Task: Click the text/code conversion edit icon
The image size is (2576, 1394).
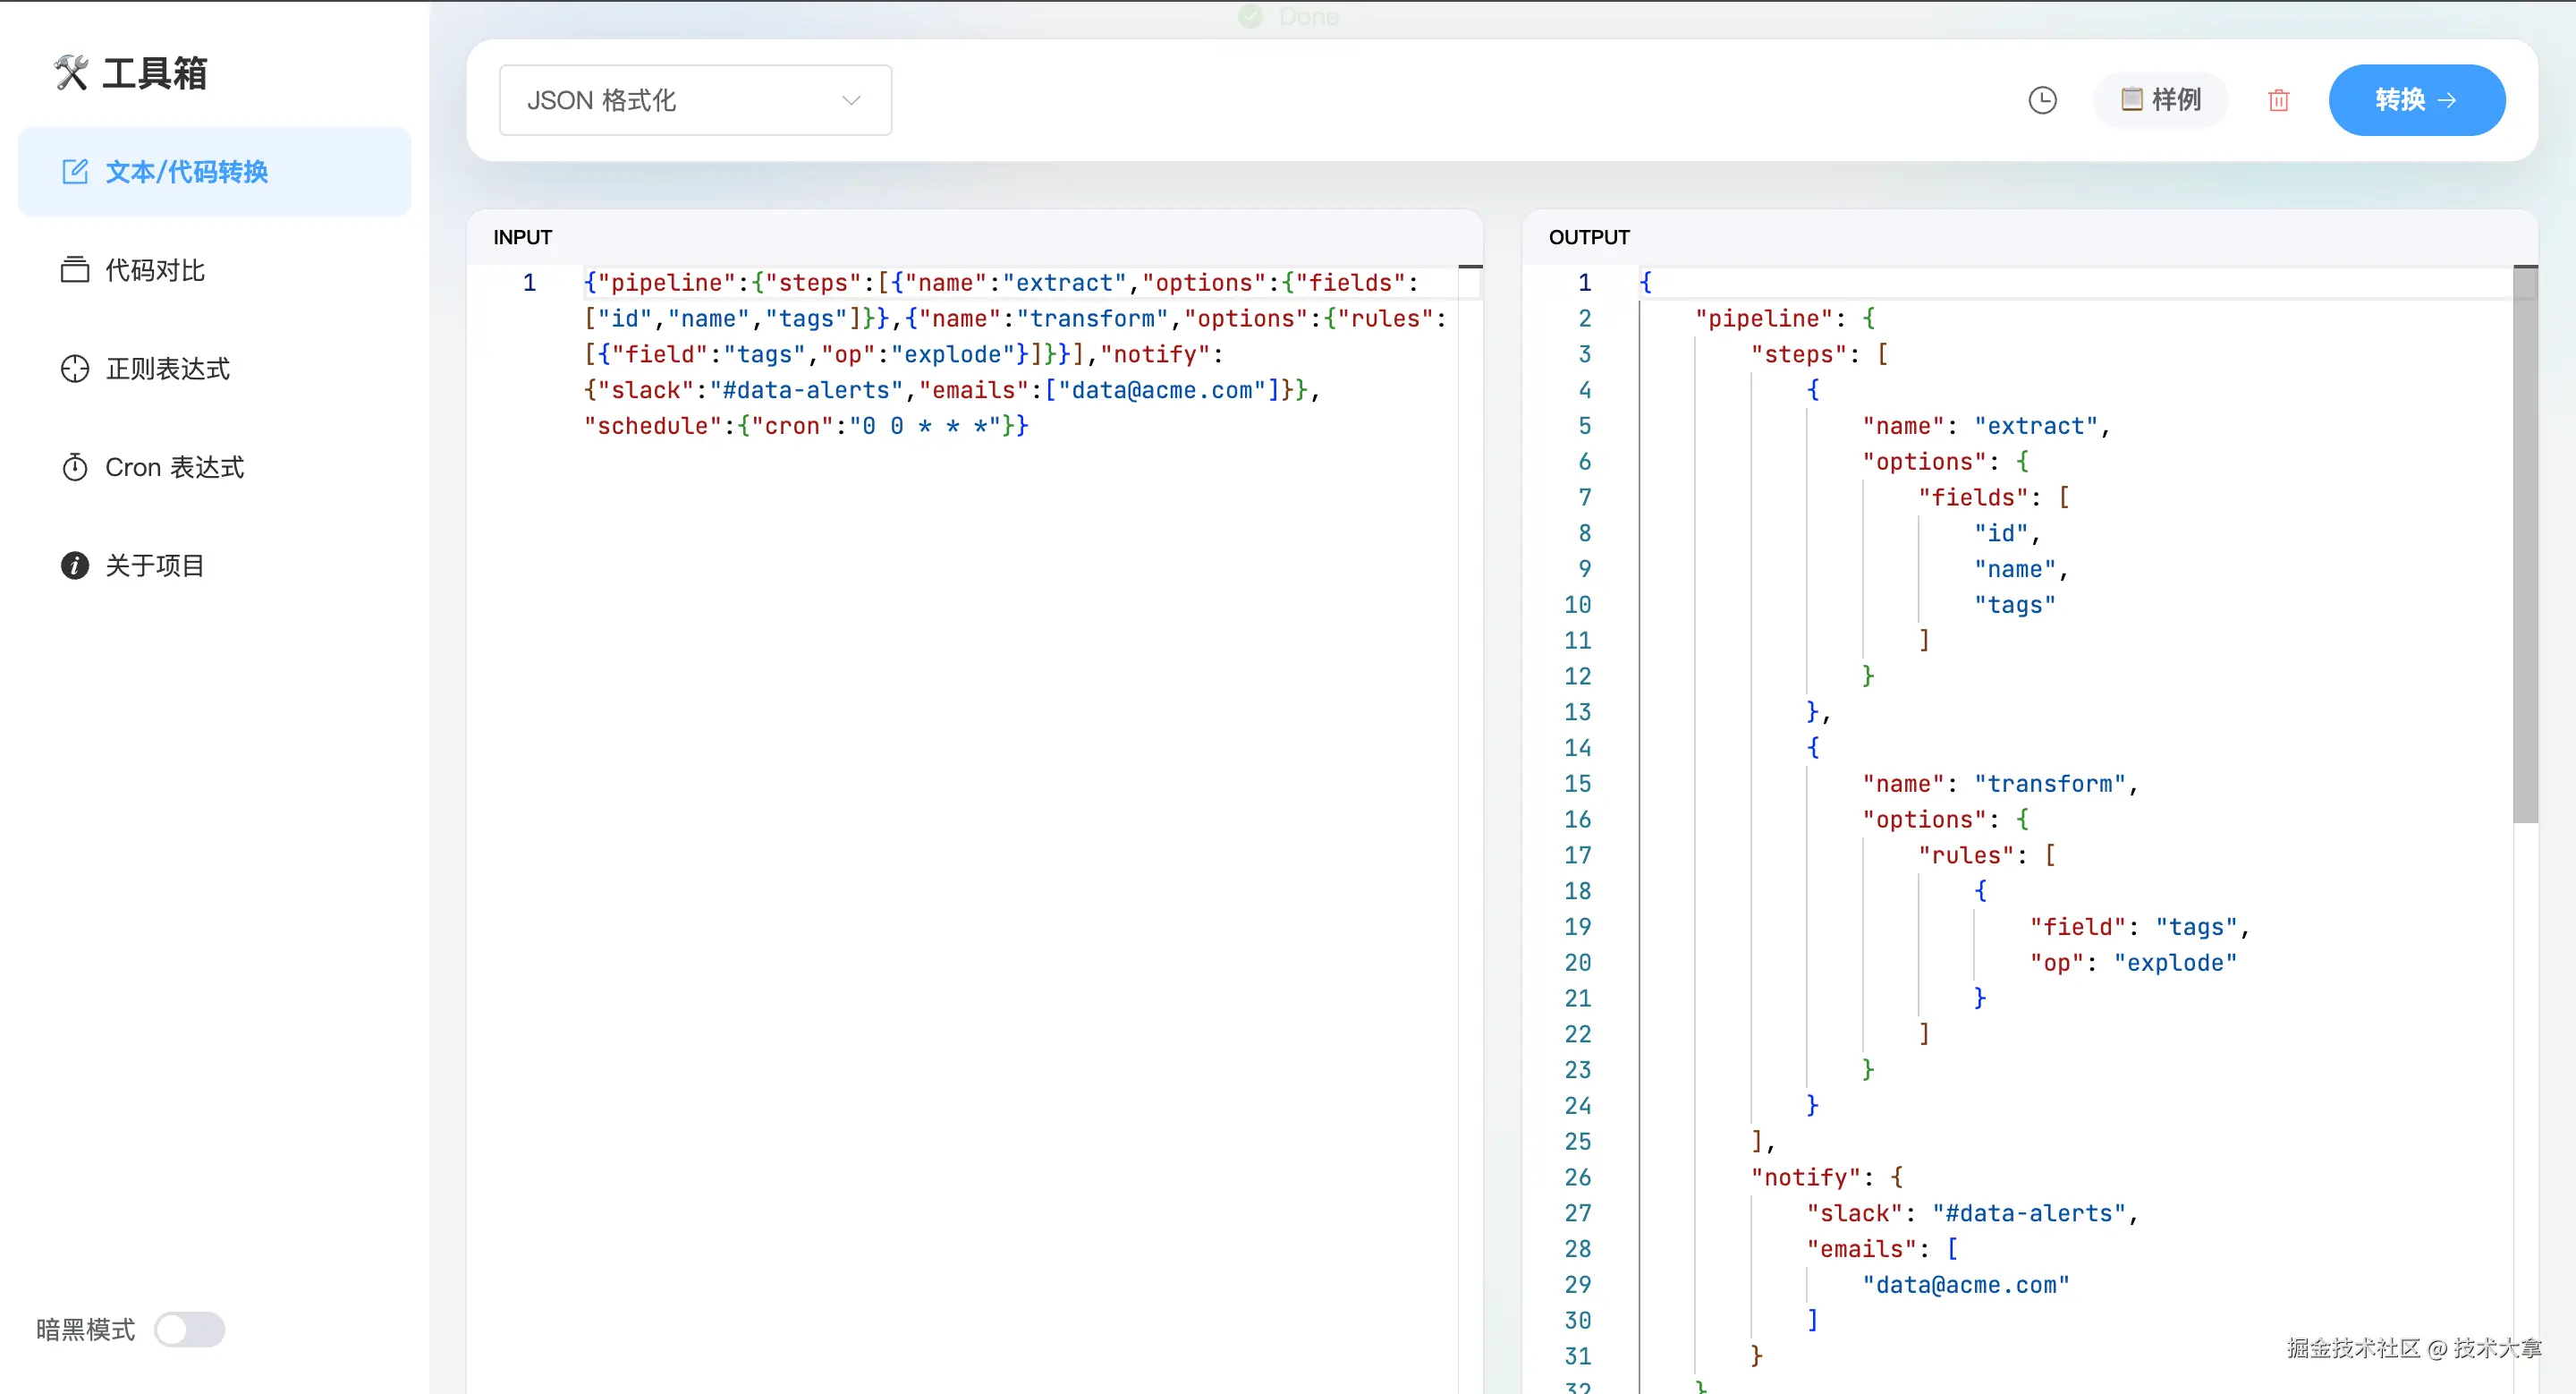Action: tap(74, 172)
